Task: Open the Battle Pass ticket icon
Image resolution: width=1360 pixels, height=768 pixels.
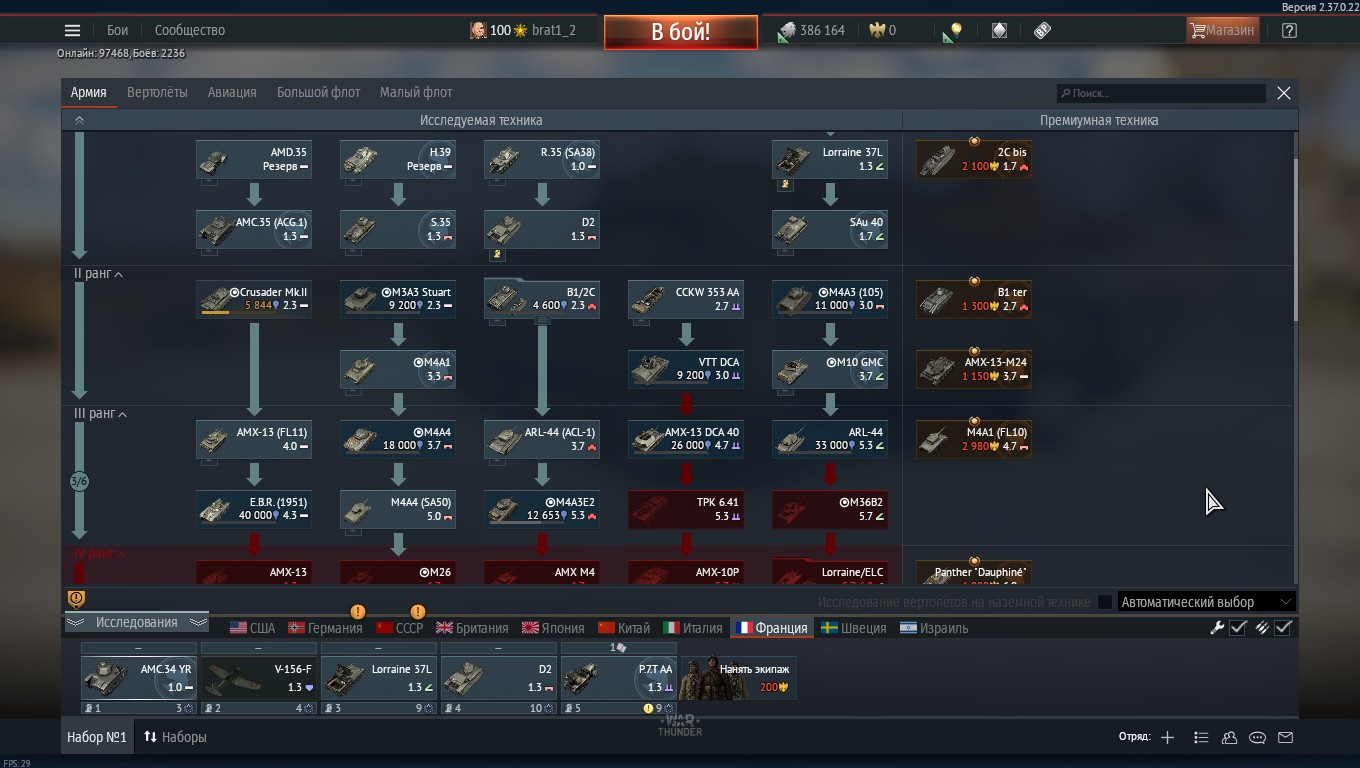Action: click(x=1042, y=30)
